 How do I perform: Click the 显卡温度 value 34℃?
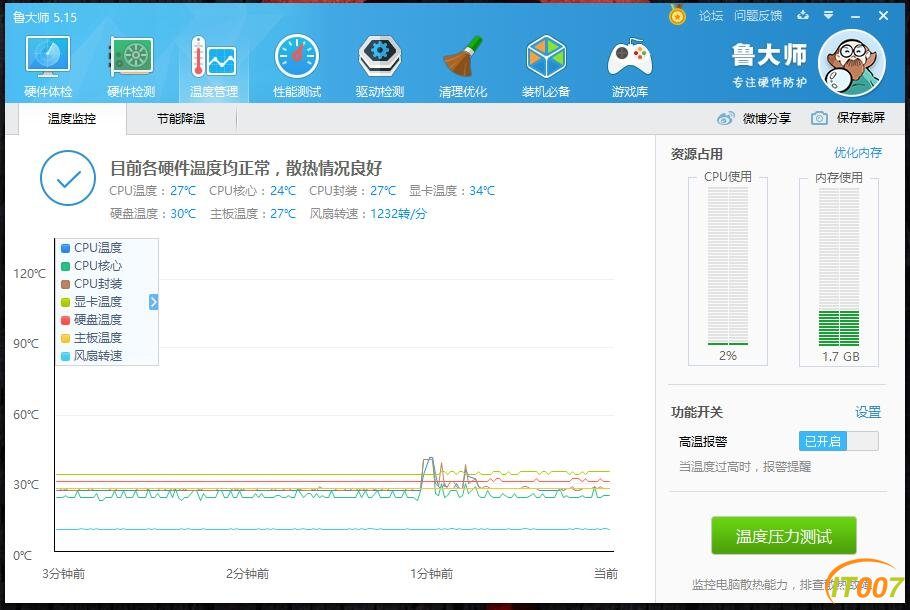(482, 190)
